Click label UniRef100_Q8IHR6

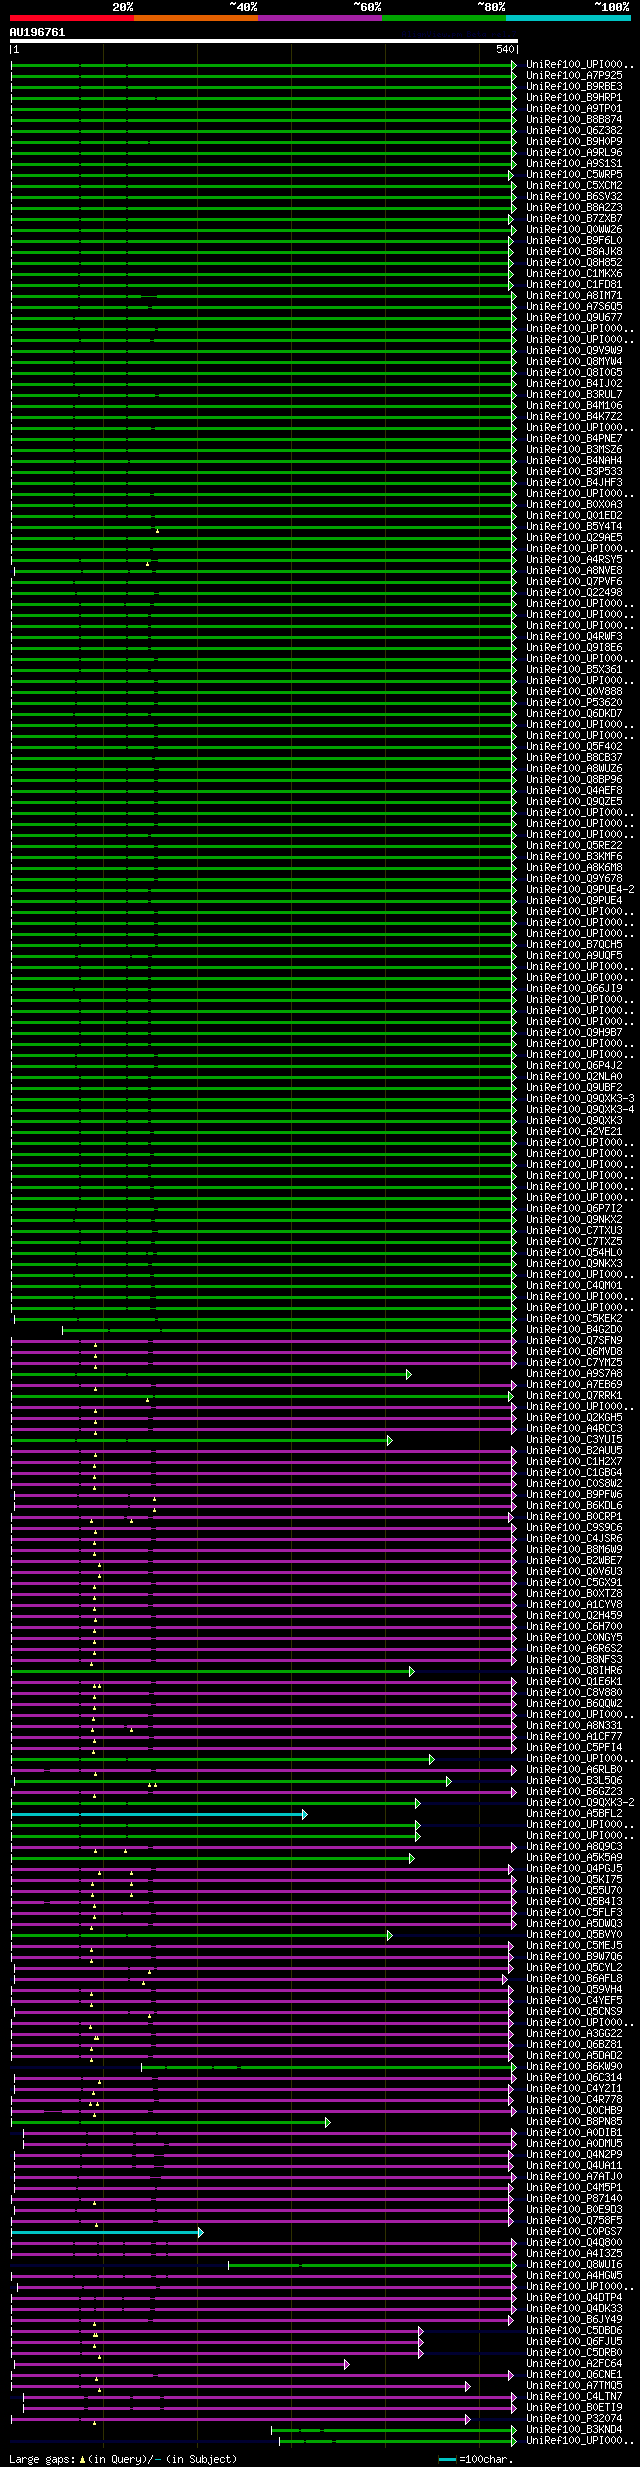[574, 1670]
